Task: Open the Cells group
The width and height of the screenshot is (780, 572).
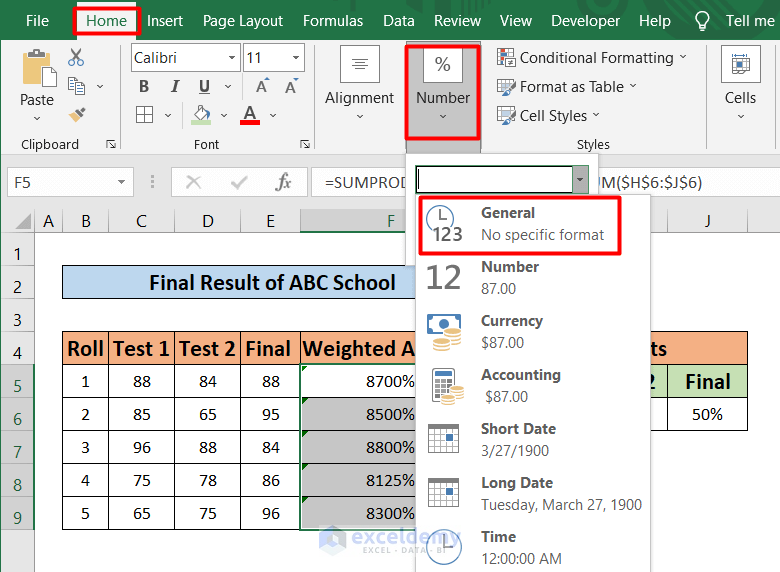Action: [x=740, y=84]
